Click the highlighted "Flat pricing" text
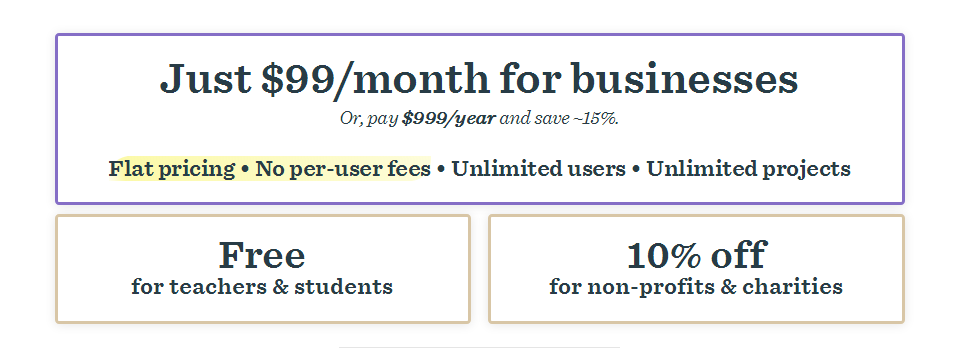This screenshot has width=968, height=364. [x=172, y=168]
